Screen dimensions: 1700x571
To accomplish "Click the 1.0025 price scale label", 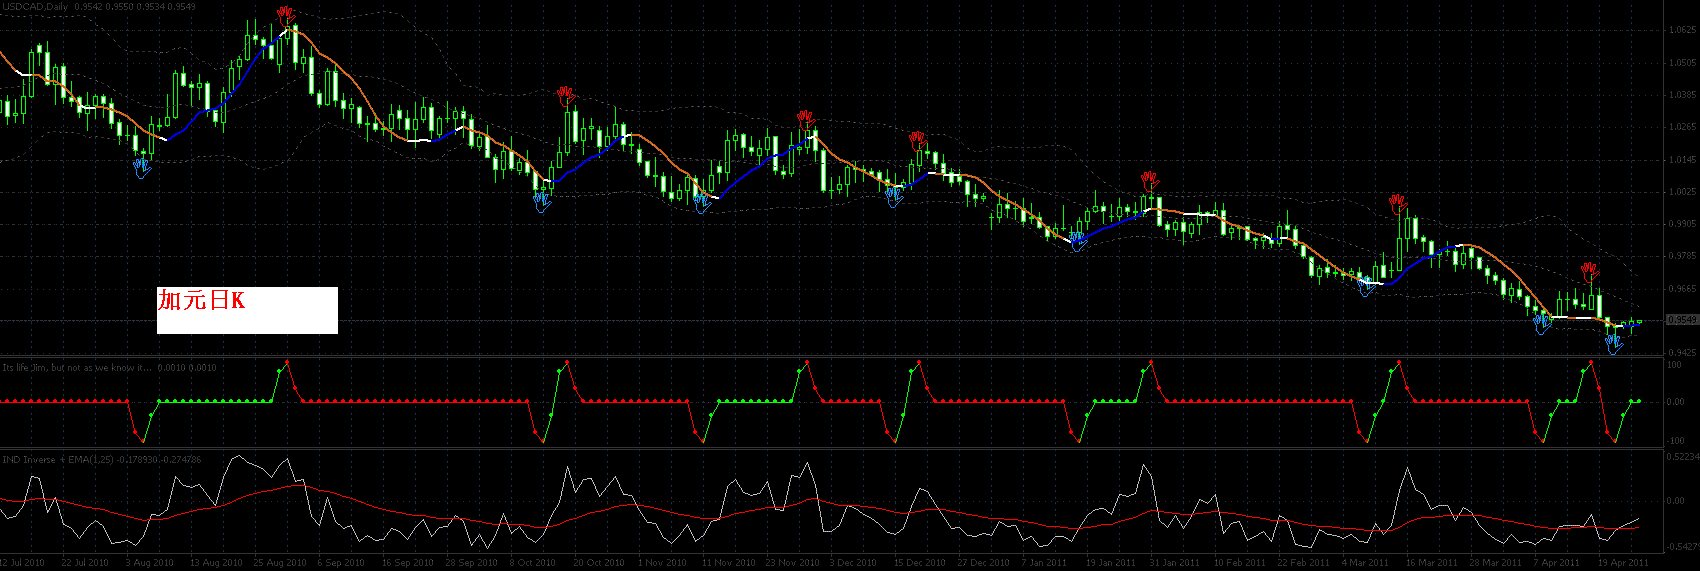I will 1682,191.
